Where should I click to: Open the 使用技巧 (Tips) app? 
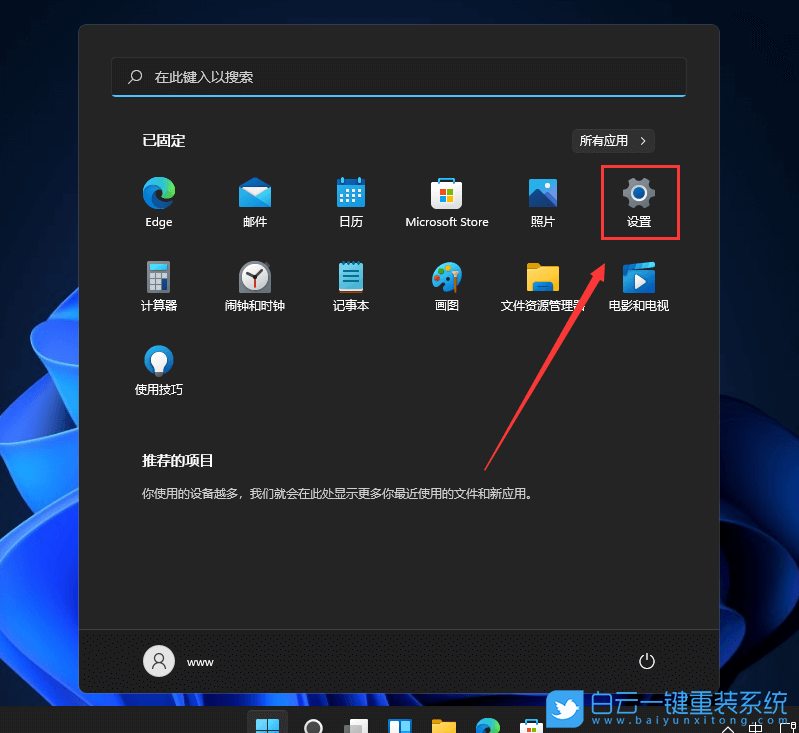click(158, 371)
